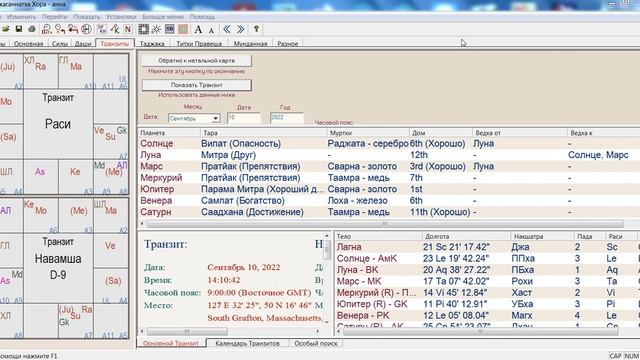The width and height of the screenshot is (640, 360).
Task: Open the Показать menu
Action: (87, 17)
